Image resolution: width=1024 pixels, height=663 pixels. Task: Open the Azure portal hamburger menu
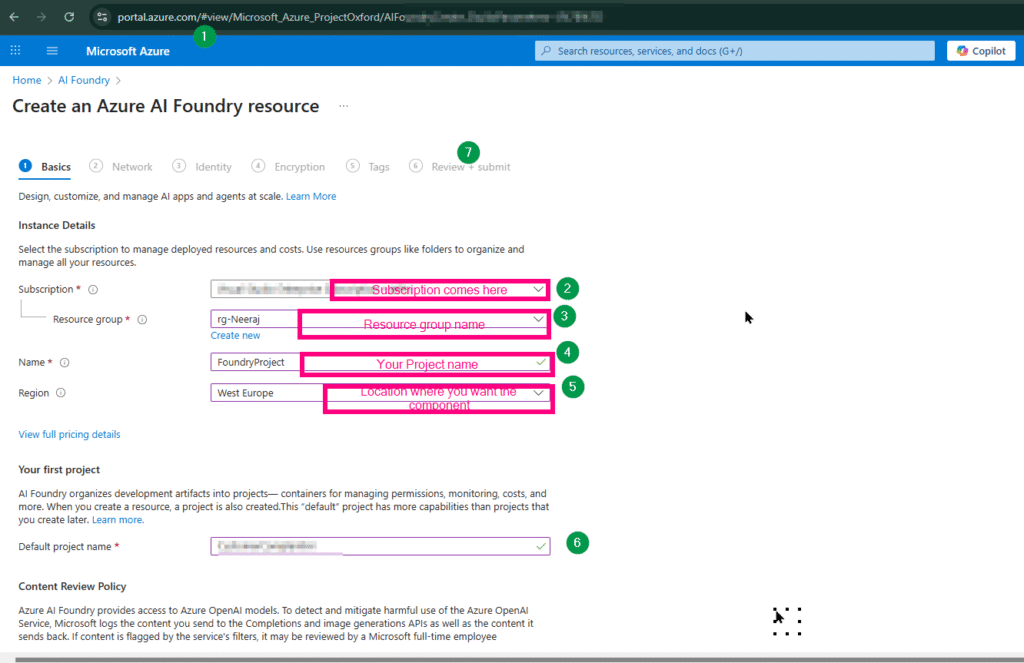[x=52, y=50]
